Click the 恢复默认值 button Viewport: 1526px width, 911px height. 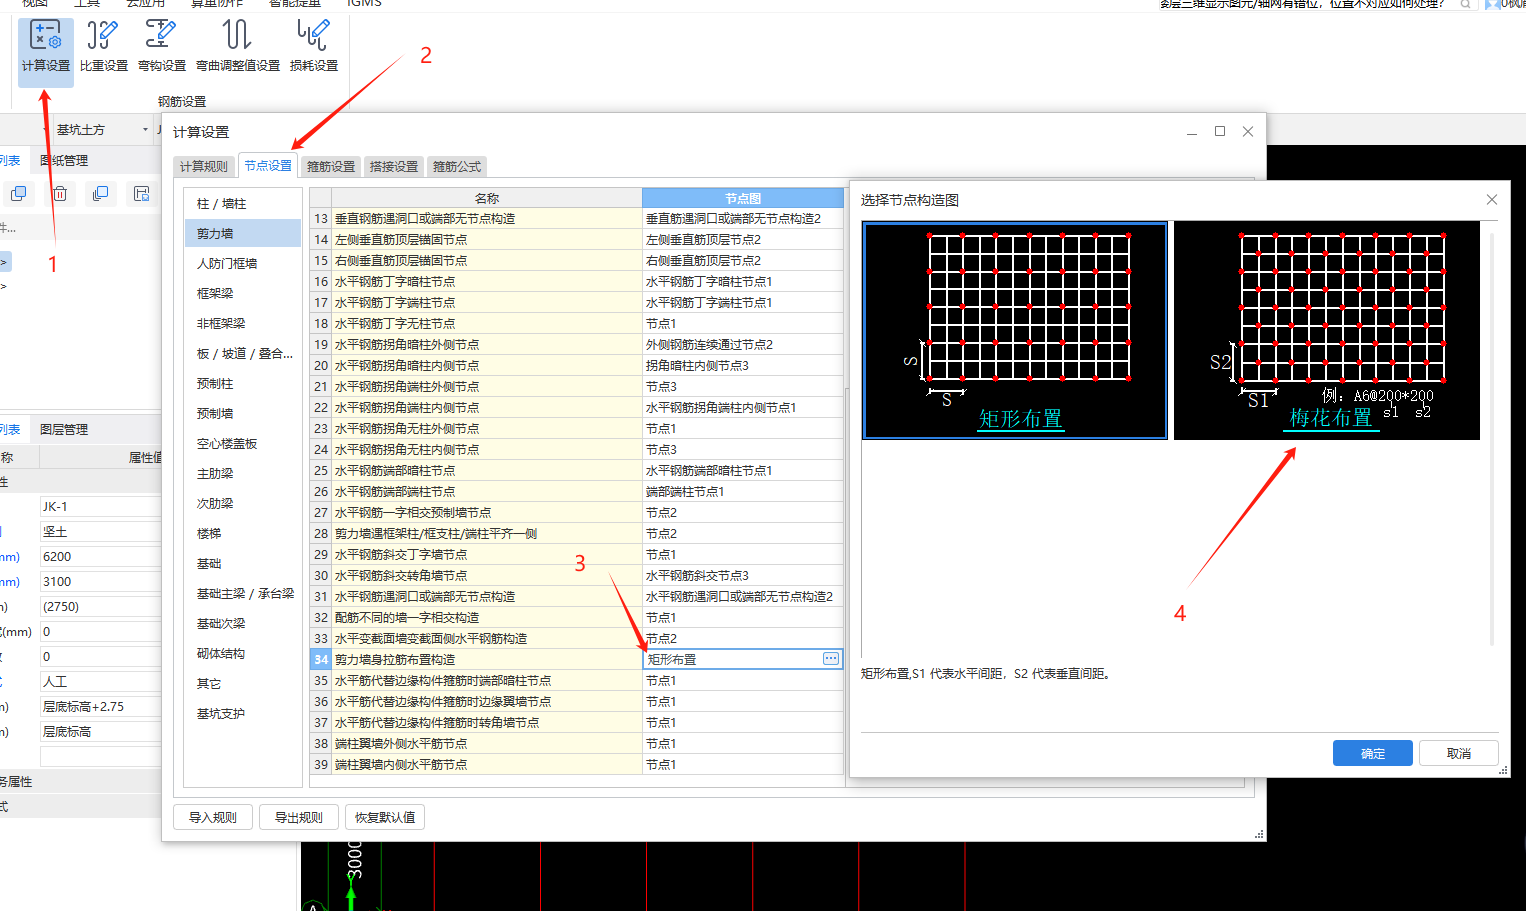click(x=385, y=817)
